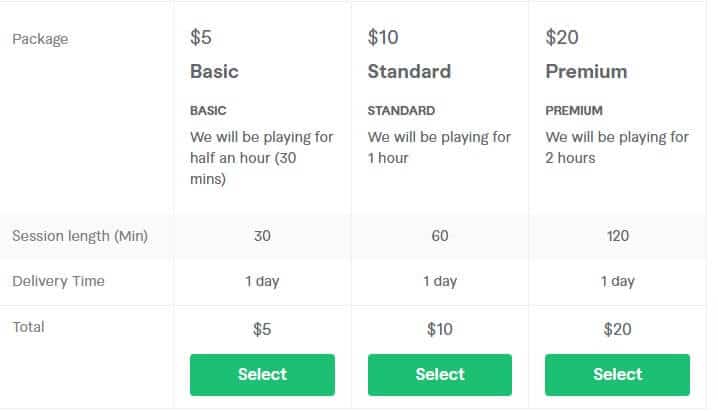Click the Basic package title
This screenshot has width=718, height=411.
click(214, 72)
